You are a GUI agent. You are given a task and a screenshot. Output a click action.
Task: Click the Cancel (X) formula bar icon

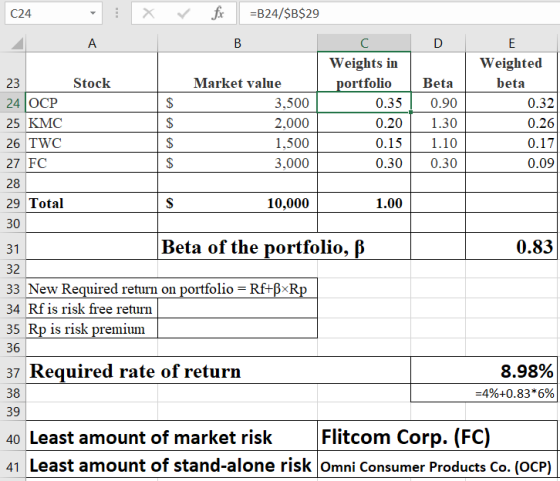[x=148, y=14]
